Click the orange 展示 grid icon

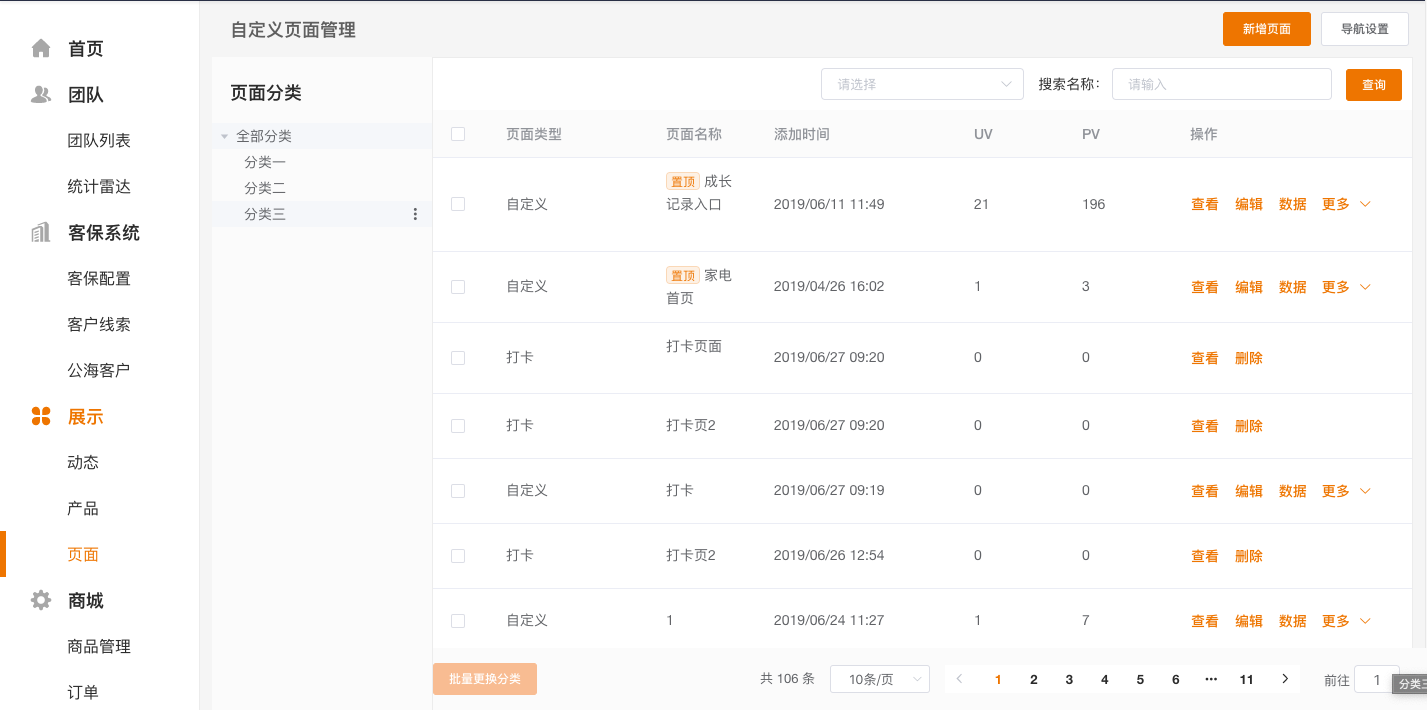pyautogui.click(x=41, y=416)
